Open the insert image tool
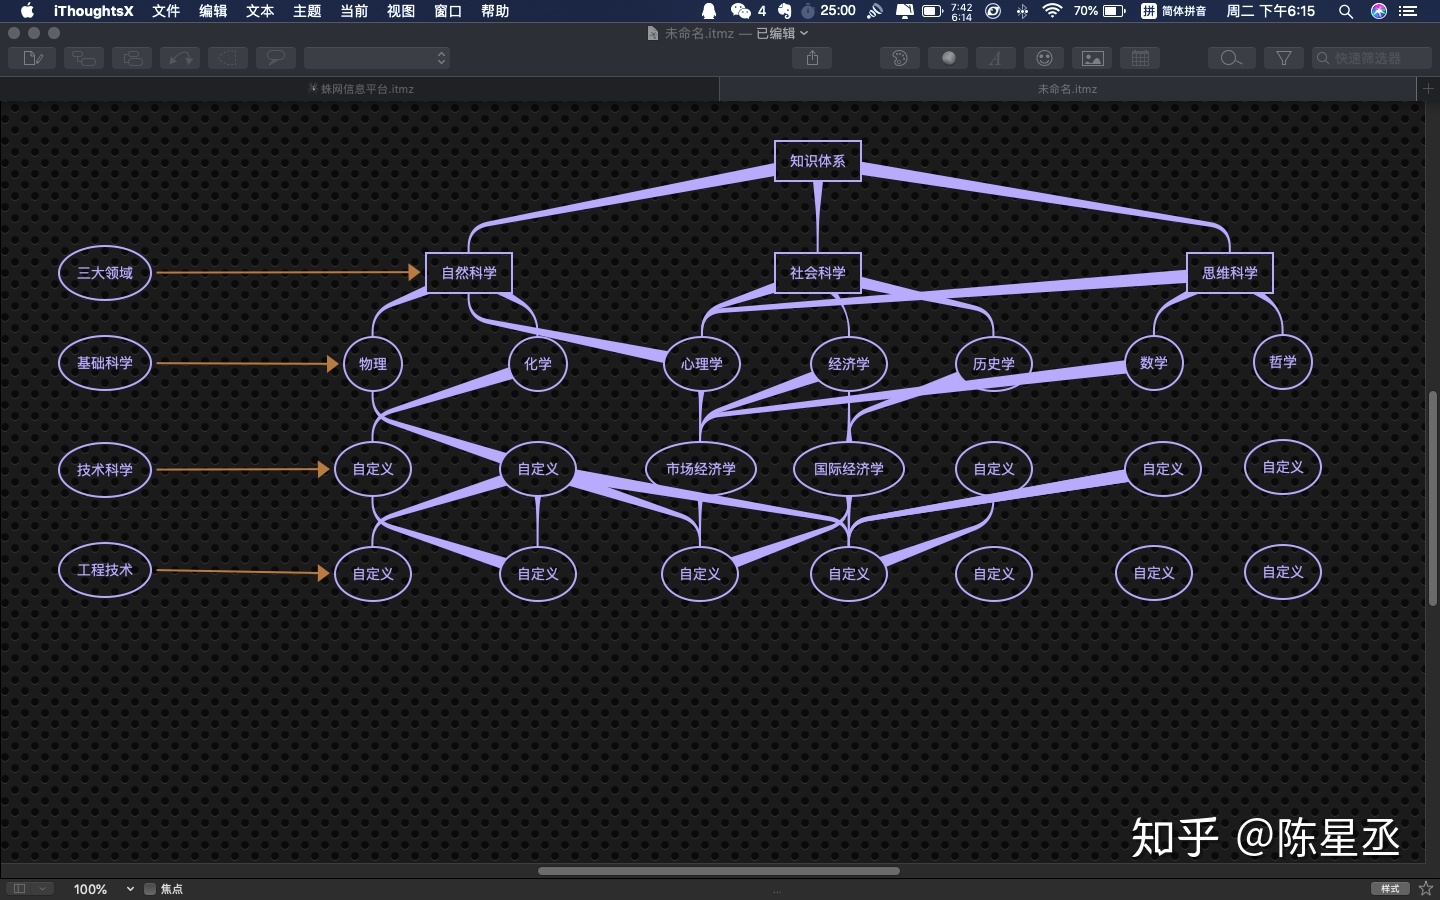 [1092, 58]
